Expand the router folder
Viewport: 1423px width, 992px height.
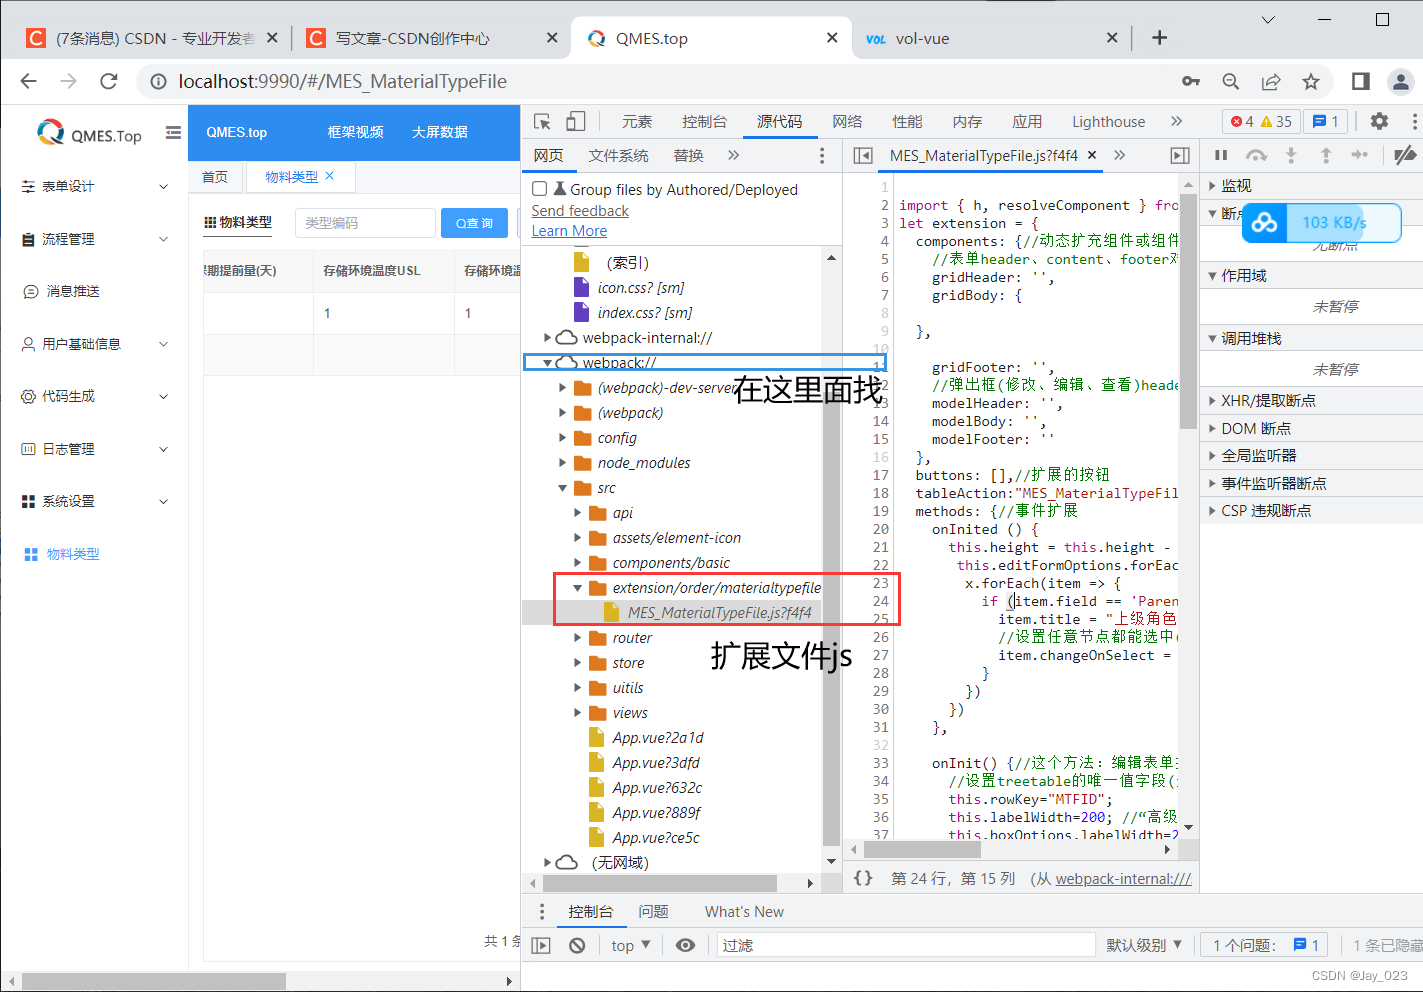pos(577,638)
